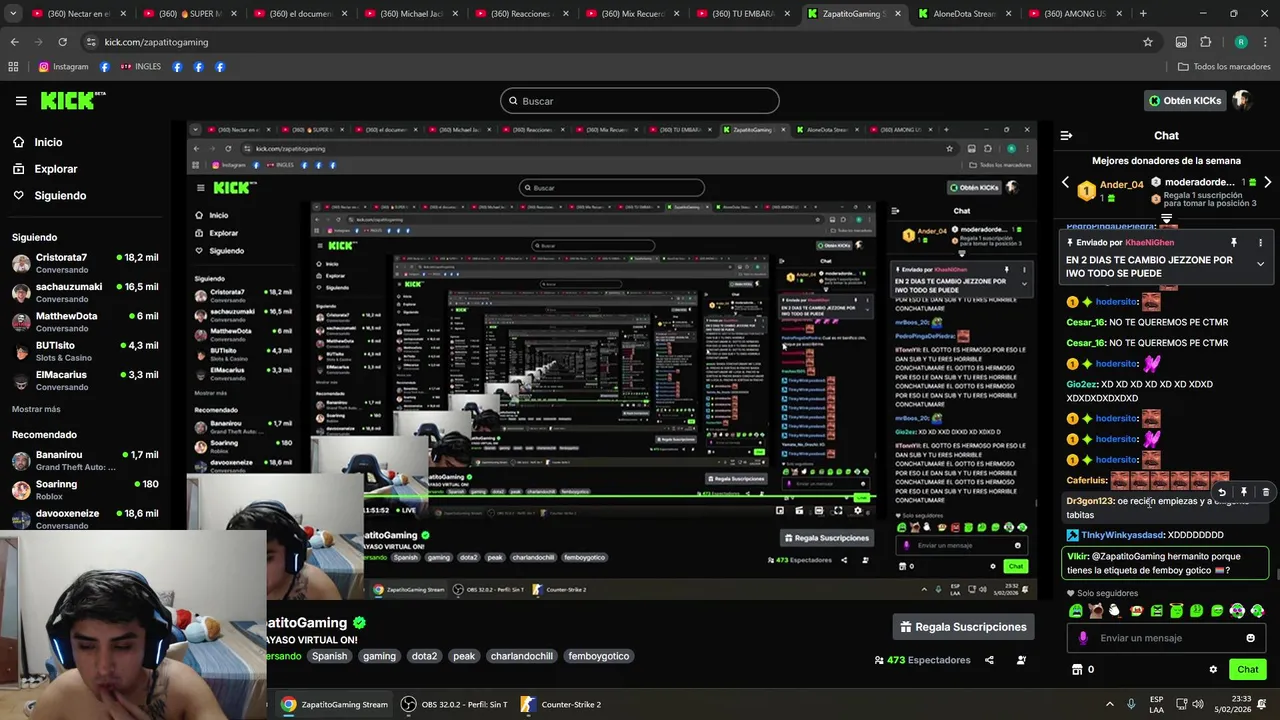Insert the first green crying emote
Screen dimensions: 1280x720
point(1076,611)
